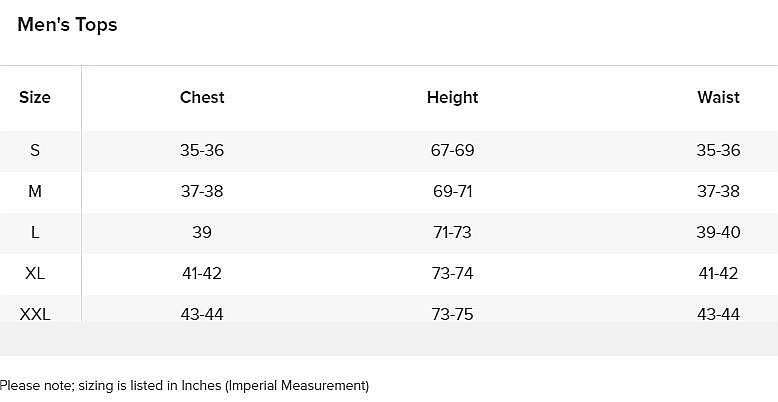Click height value 71-73
This screenshot has width=778, height=402.
(x=453, y=232)
